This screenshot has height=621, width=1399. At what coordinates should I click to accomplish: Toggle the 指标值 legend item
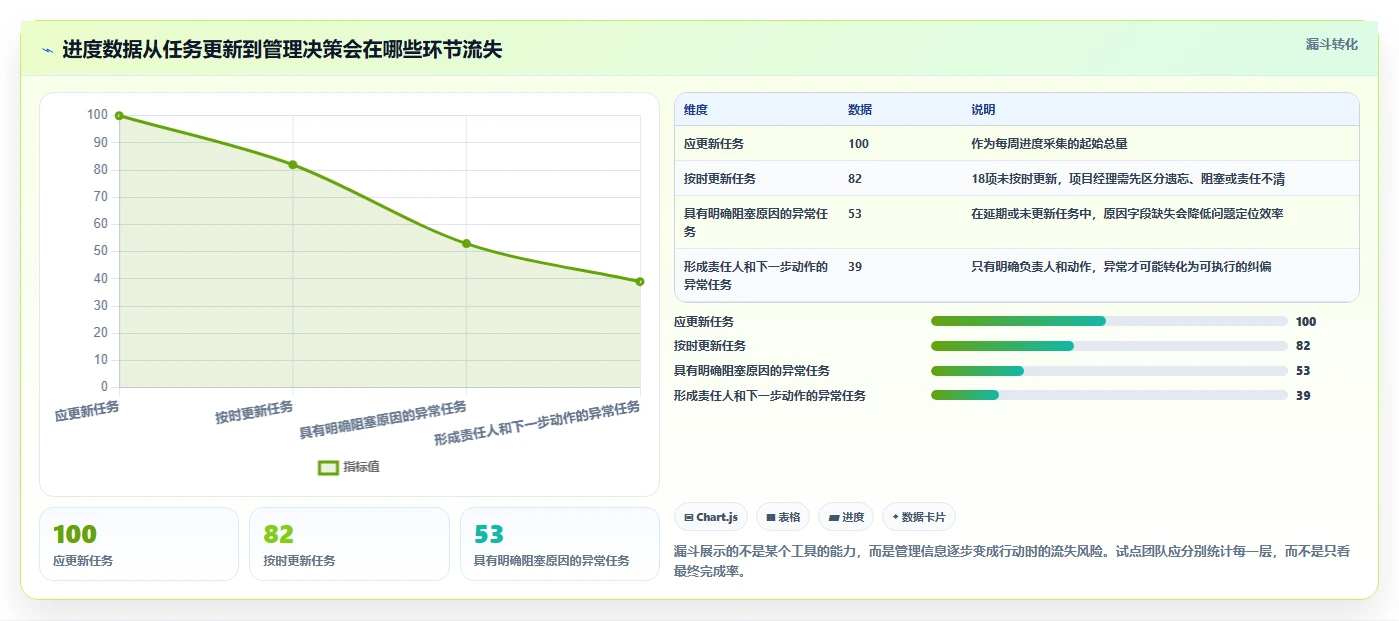pos(349,467)
